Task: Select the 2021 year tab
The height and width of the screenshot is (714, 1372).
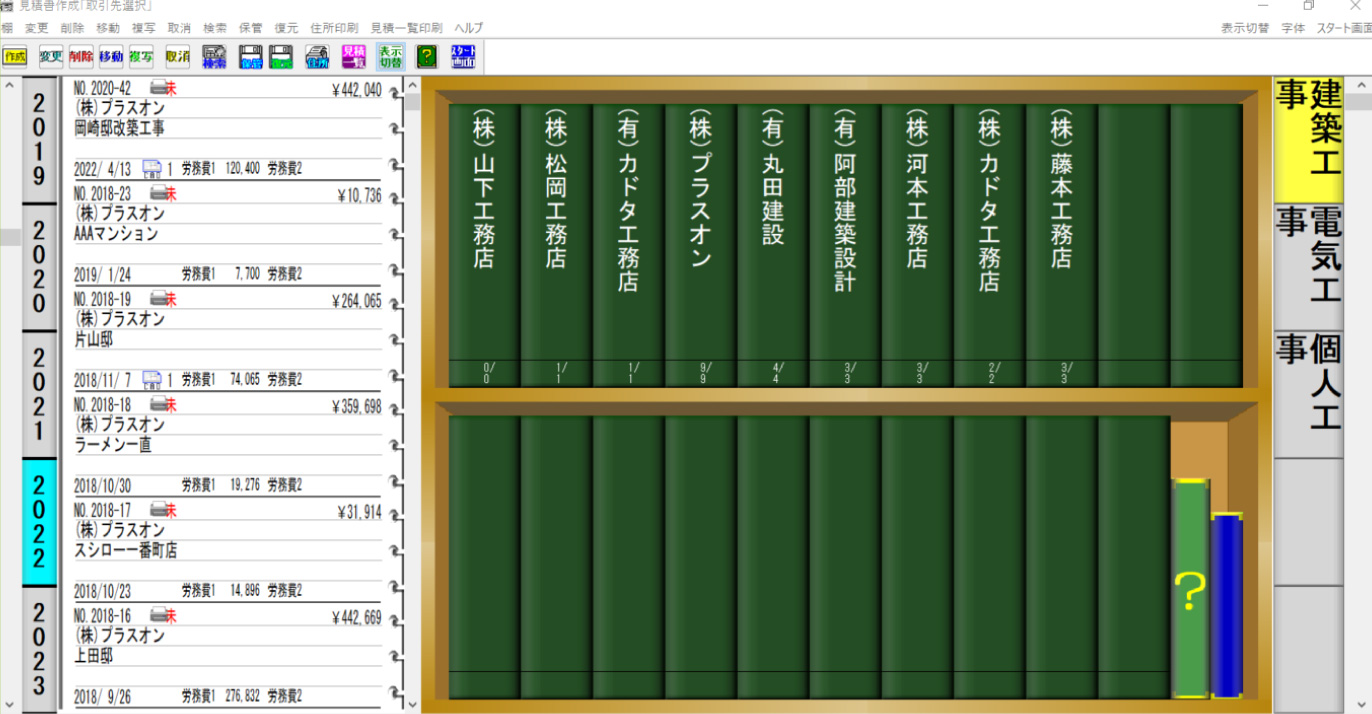Action: point(39,394)
